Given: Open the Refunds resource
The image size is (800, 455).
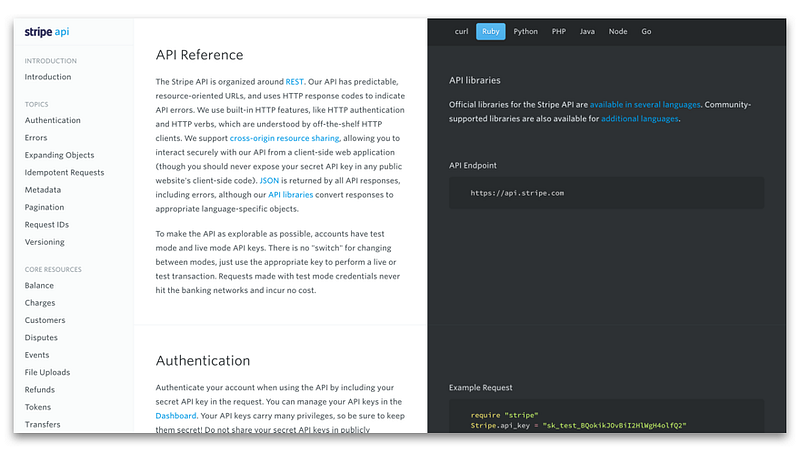Looking at the screenshot, I should tap(40, 389).
